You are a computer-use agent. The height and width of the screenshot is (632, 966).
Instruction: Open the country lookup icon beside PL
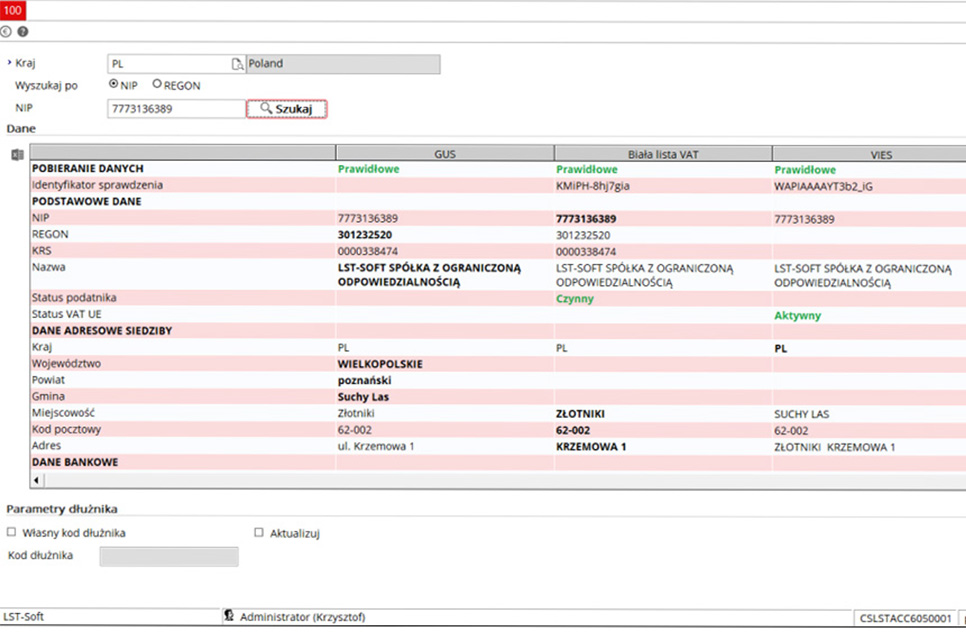coord(237,64)
